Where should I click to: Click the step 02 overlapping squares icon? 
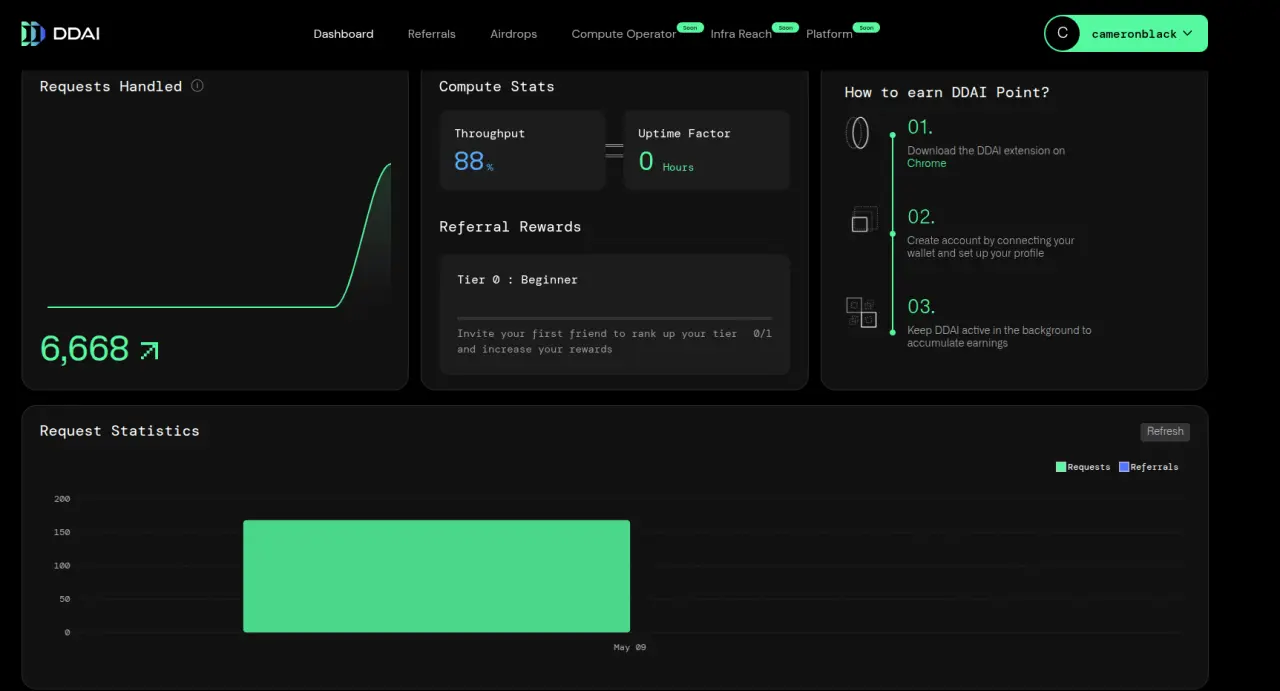(864, 219)
